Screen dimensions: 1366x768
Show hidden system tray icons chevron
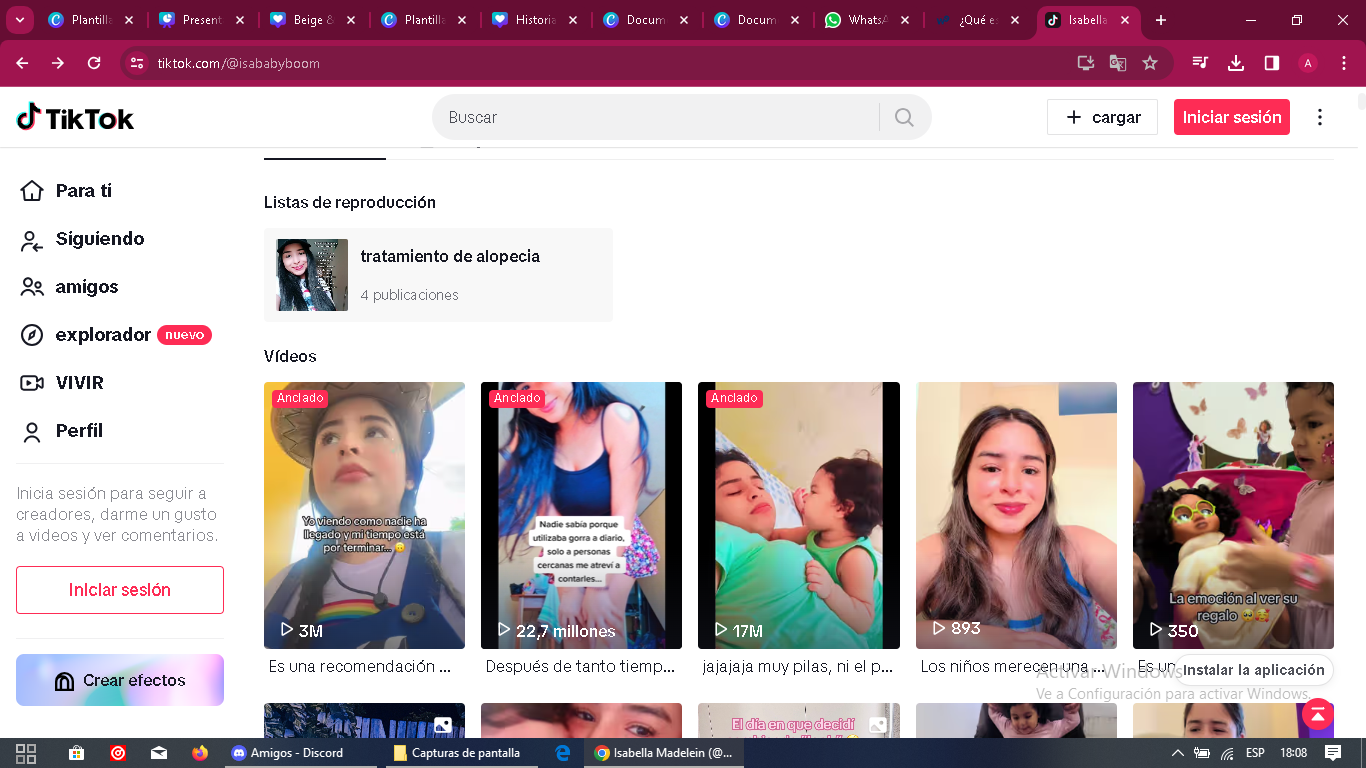[1177, 753]
